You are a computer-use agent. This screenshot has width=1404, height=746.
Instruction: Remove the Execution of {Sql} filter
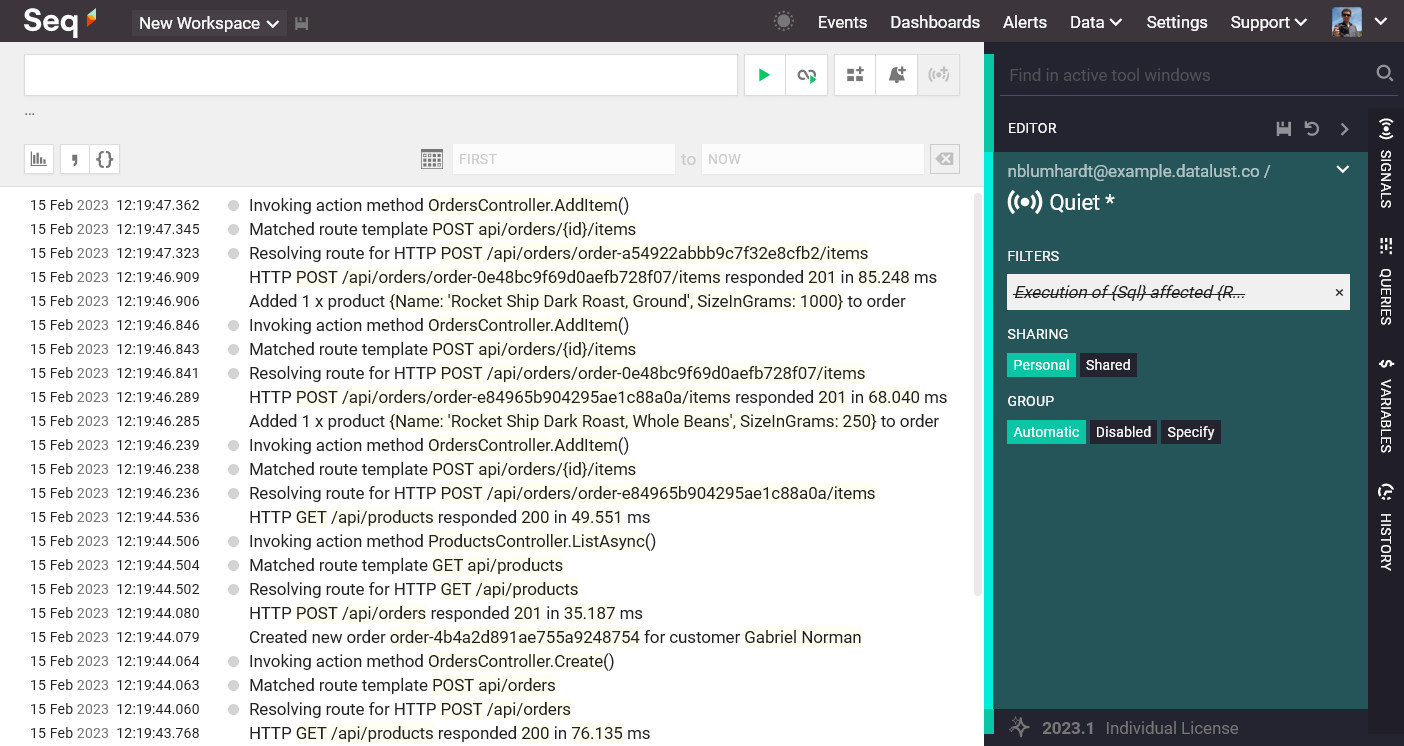pos(1339,292)
